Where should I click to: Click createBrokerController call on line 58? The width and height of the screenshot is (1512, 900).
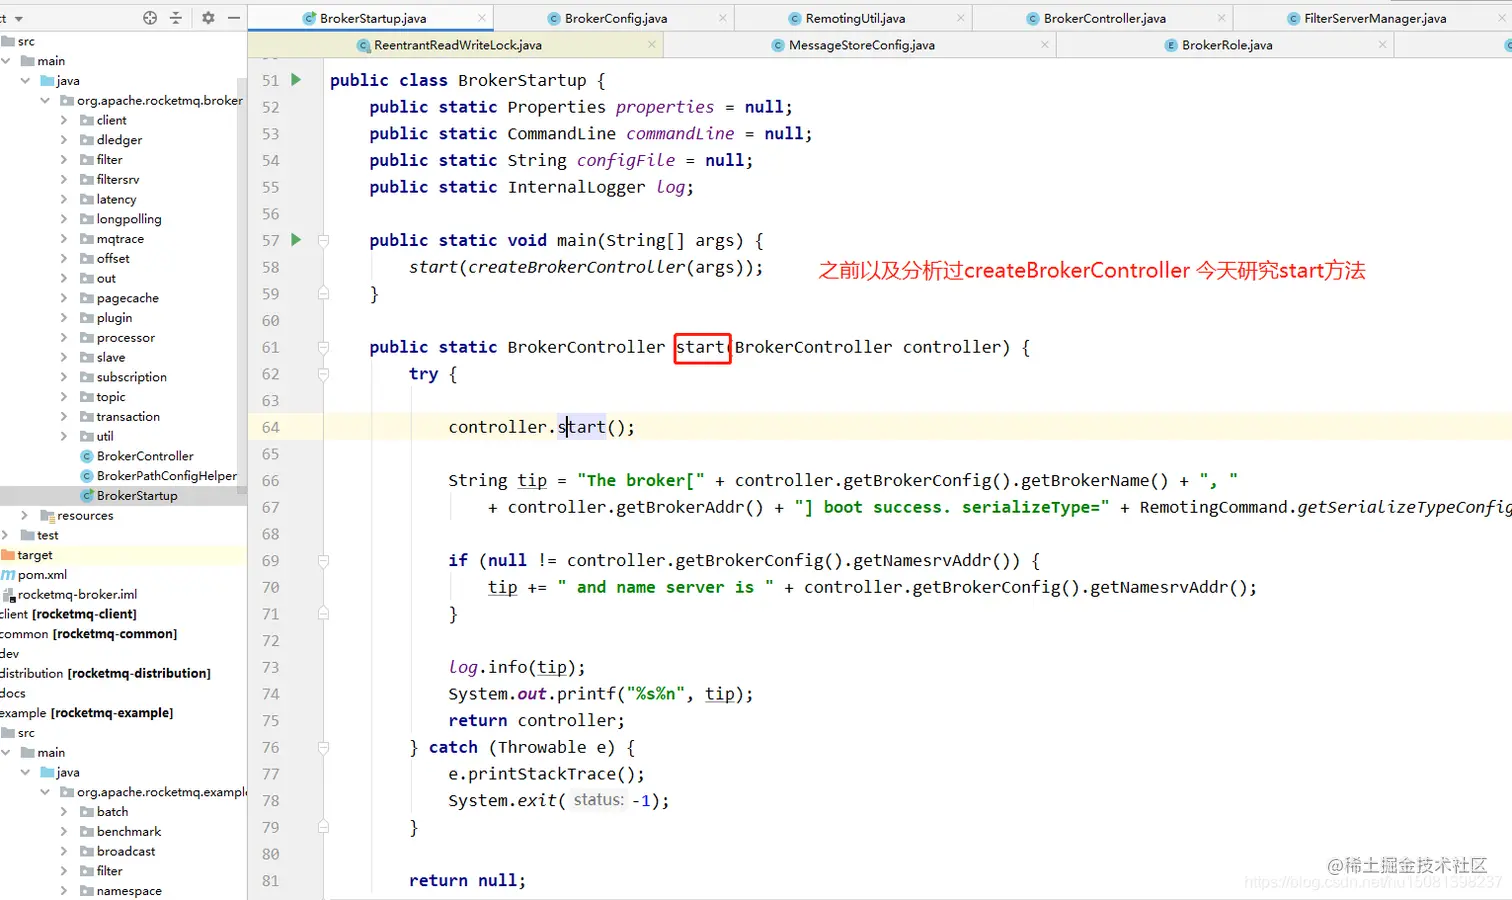[x=577, y=267]
